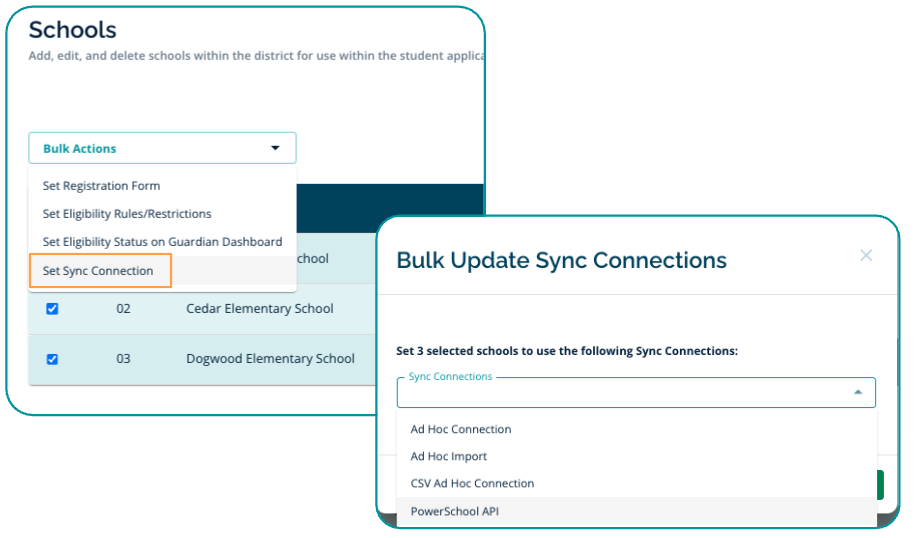Click the Cedar Elementary School name

pyautogui.click(x=260, y=309)
